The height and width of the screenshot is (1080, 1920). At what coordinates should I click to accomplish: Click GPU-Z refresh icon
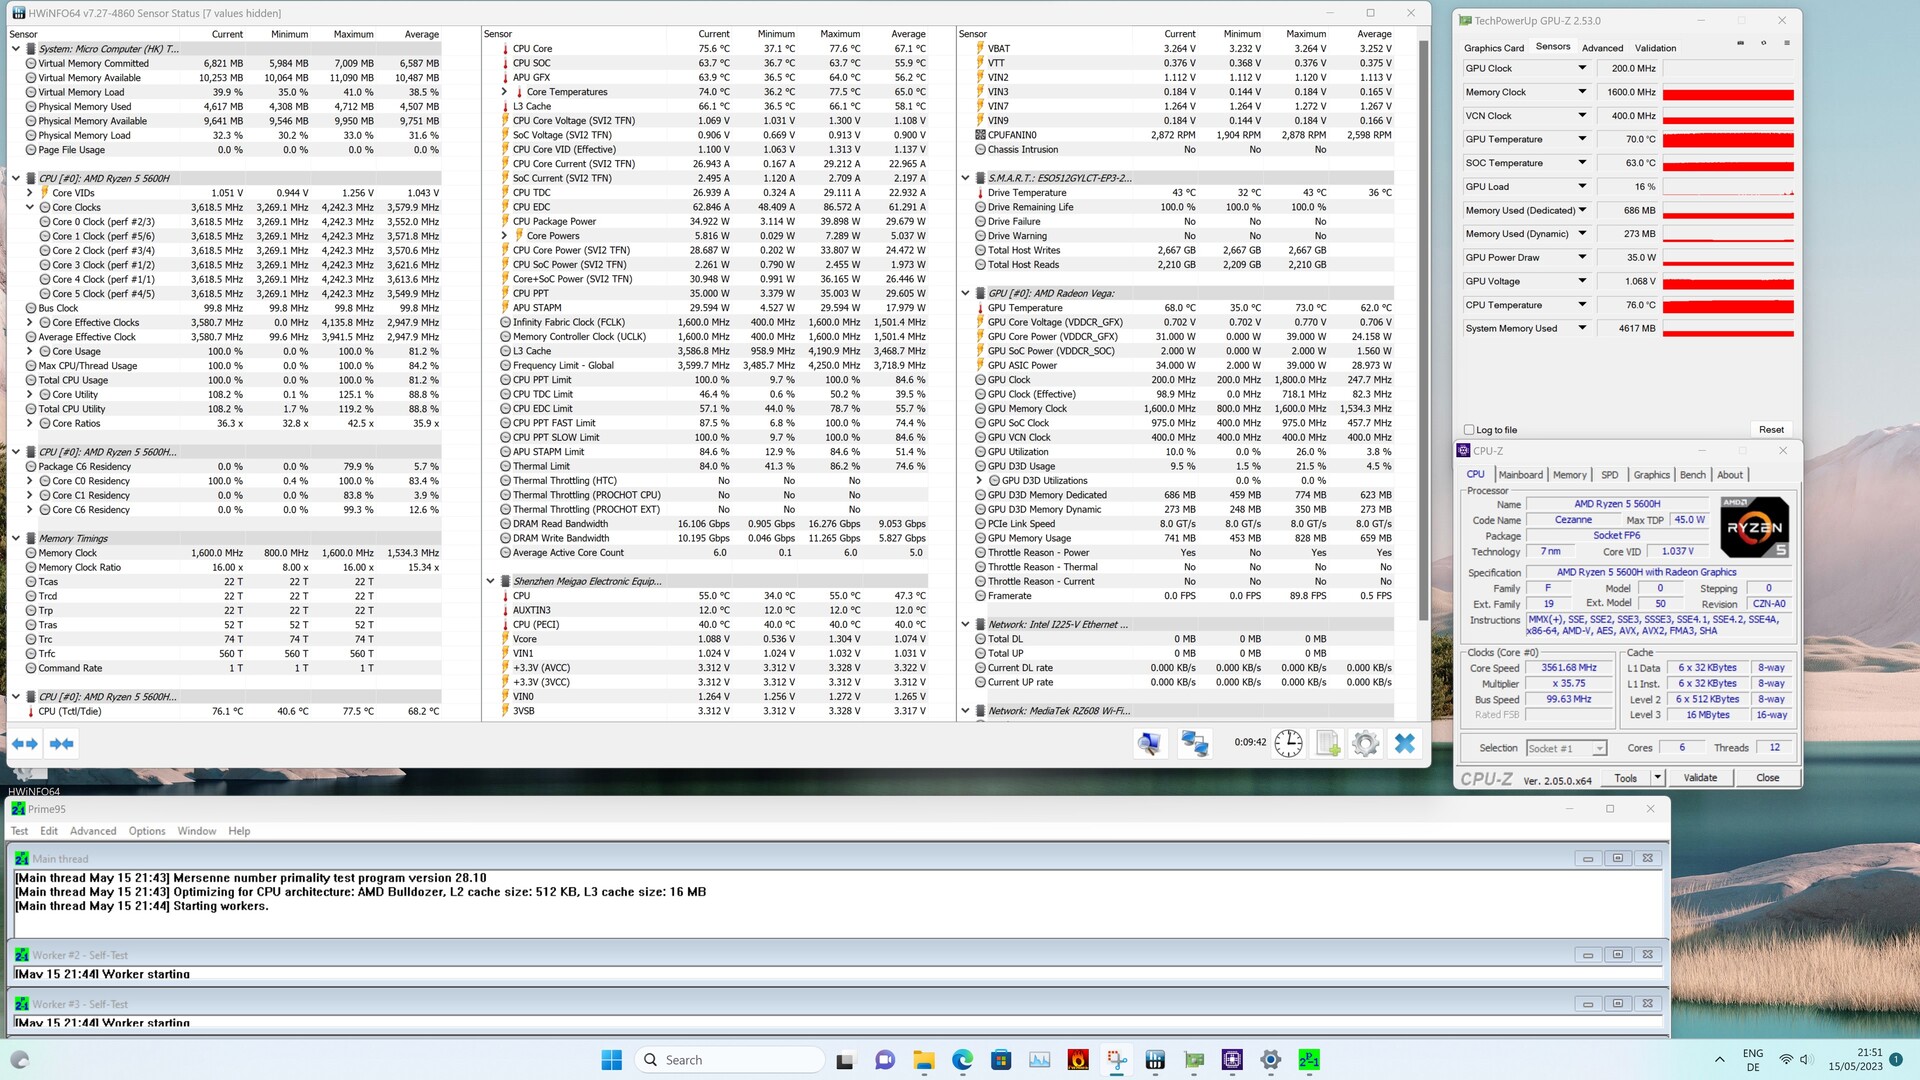(x=1763, y=43)
